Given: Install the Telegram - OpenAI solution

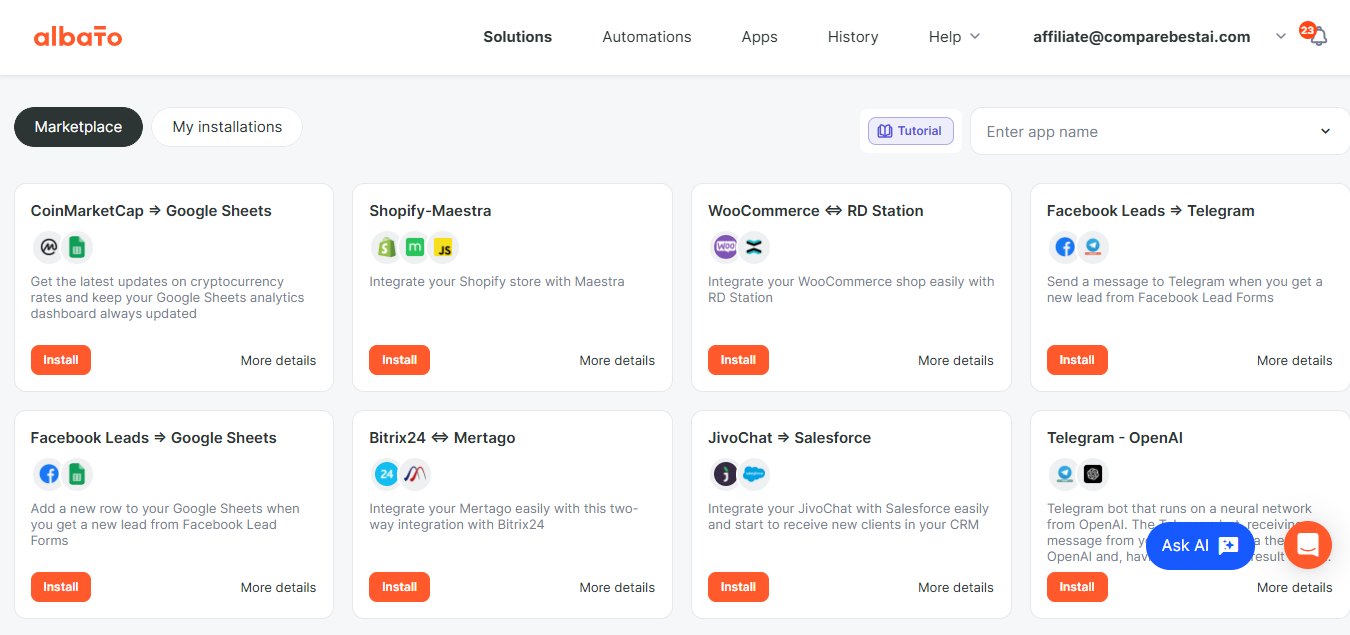Looking at the screenshot, I should point(1077,587).
